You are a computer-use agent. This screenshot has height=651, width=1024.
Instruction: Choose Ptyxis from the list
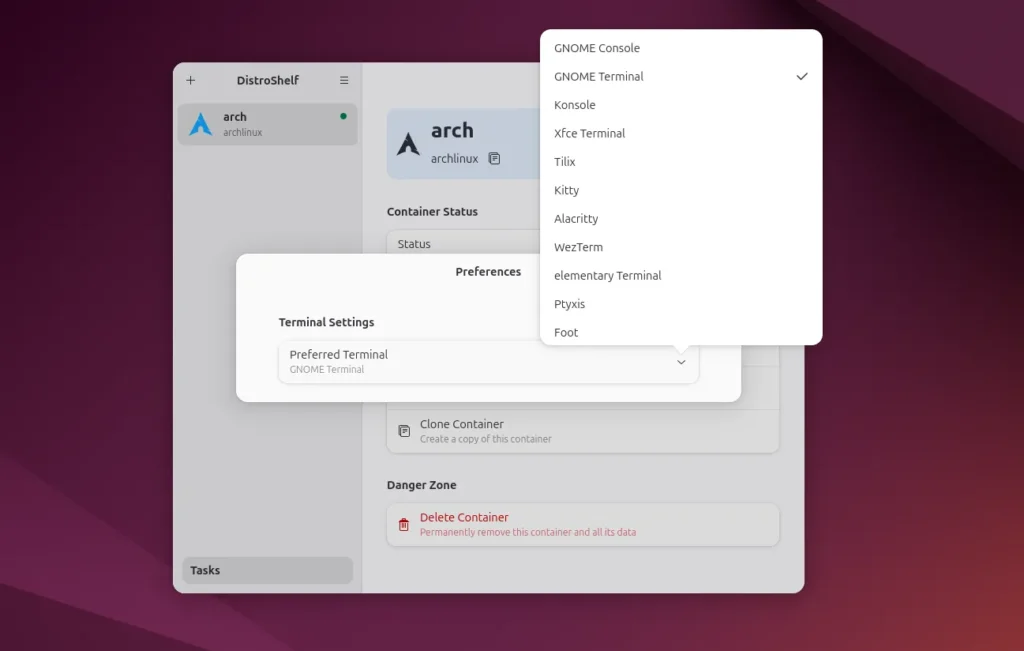point(681,304)
